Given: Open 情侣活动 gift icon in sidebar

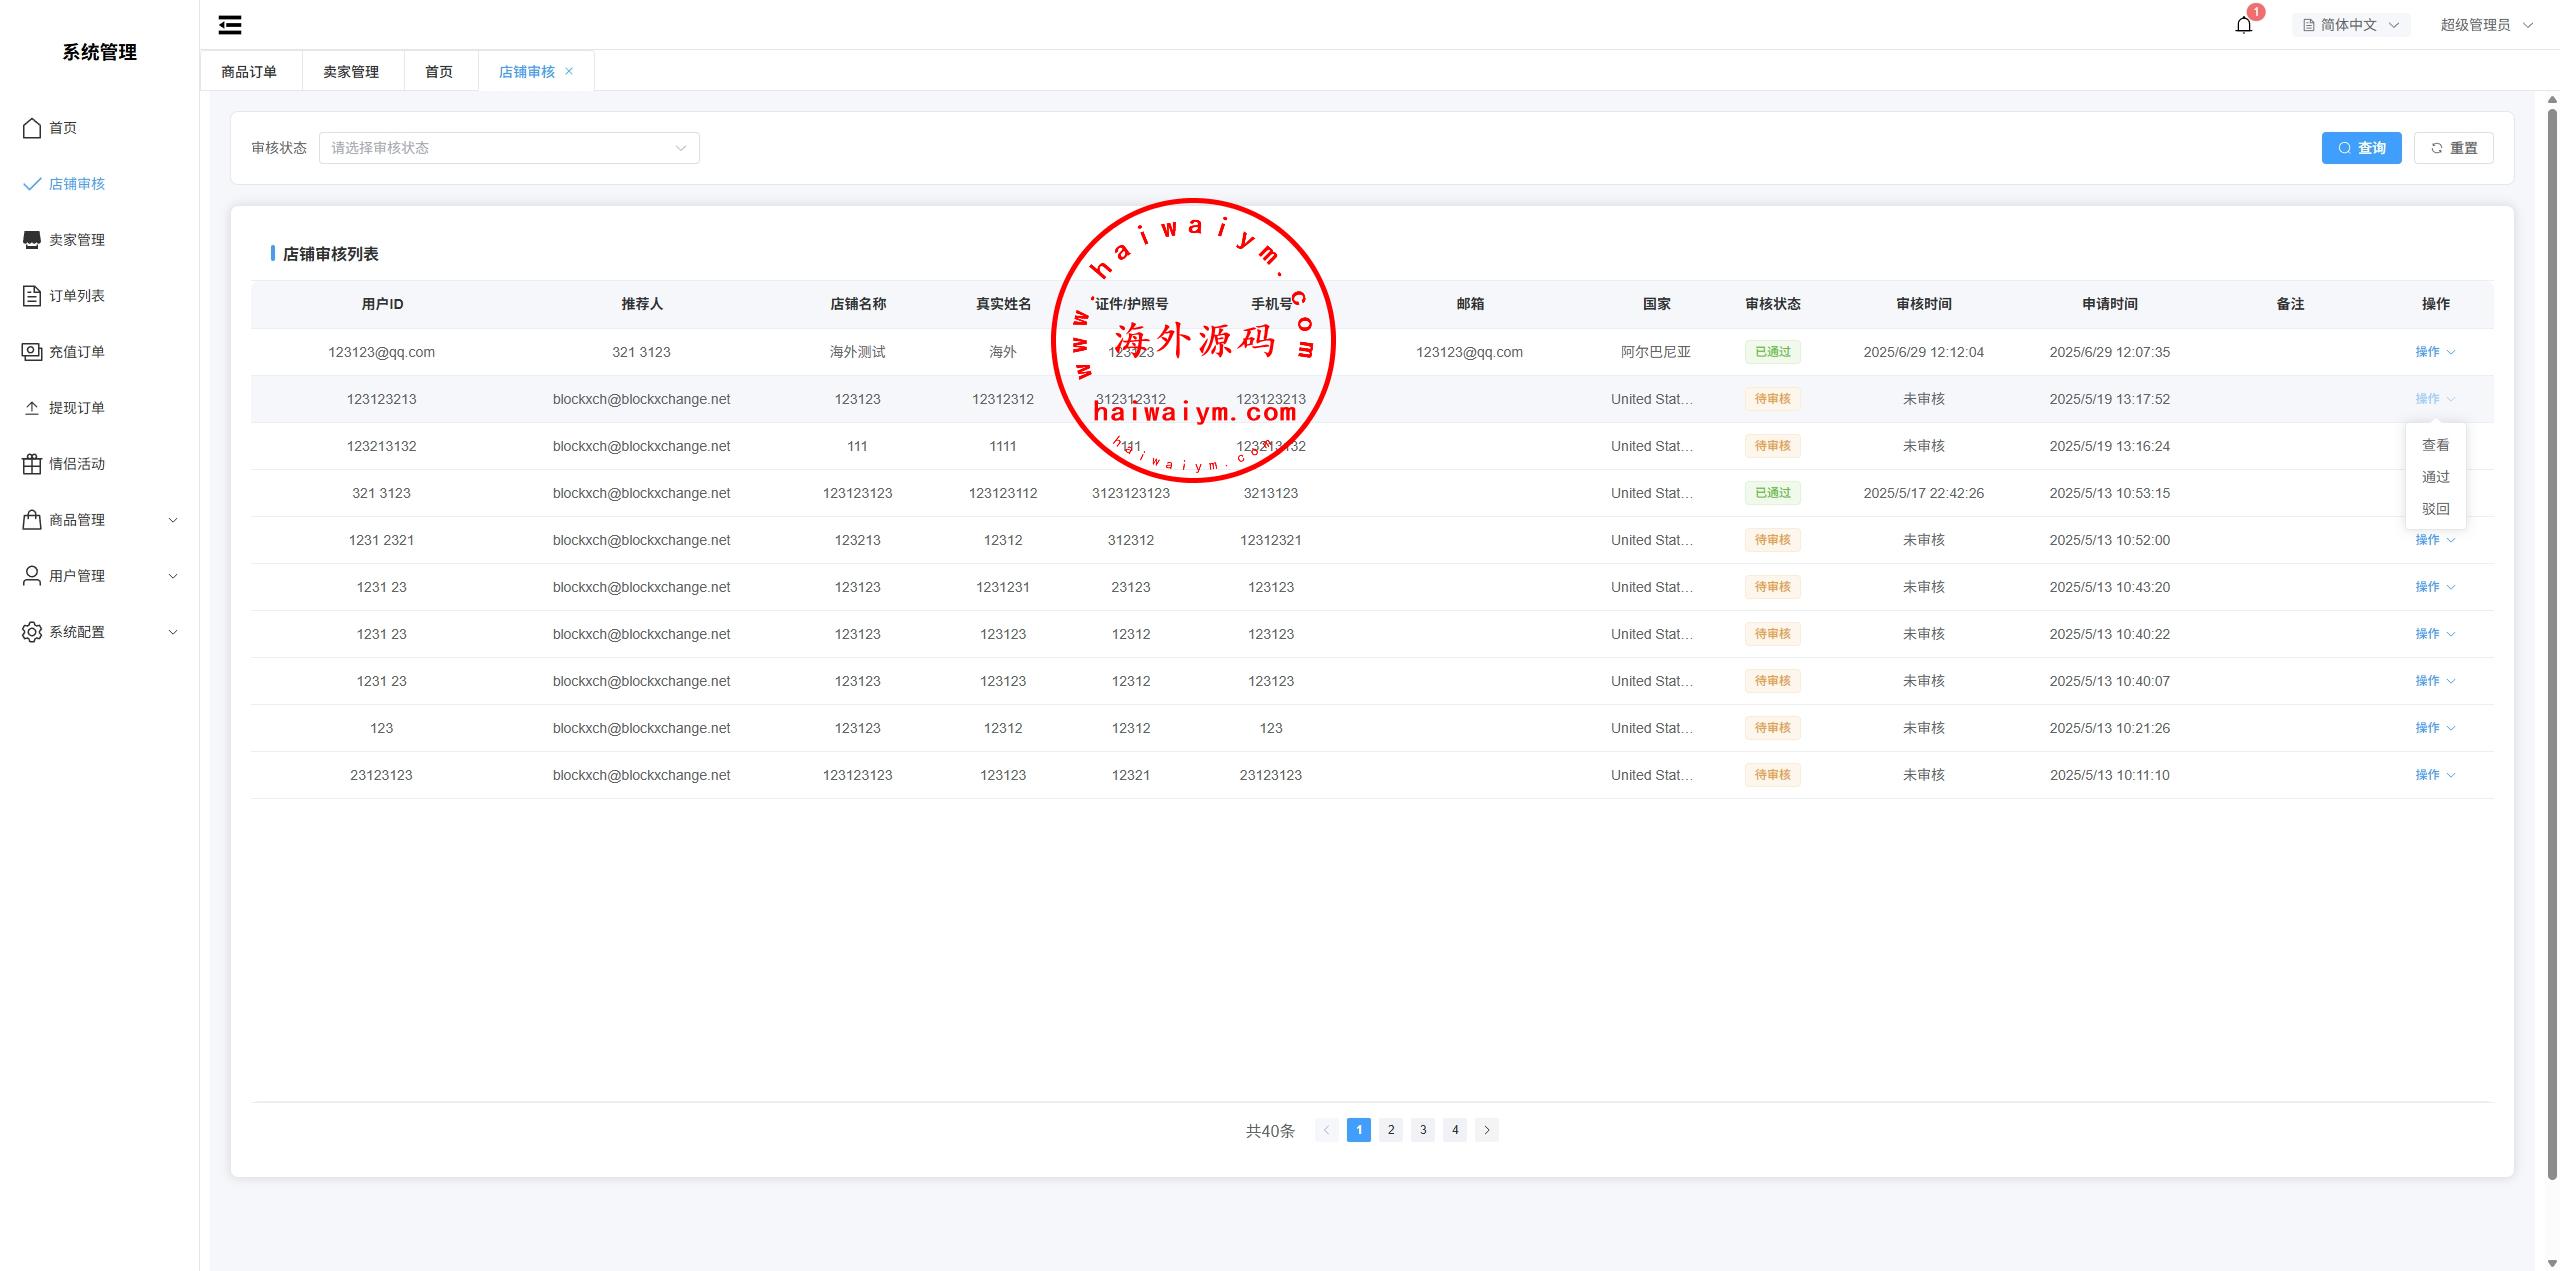Looking at the screenshot, I should [x=32, y=464].
